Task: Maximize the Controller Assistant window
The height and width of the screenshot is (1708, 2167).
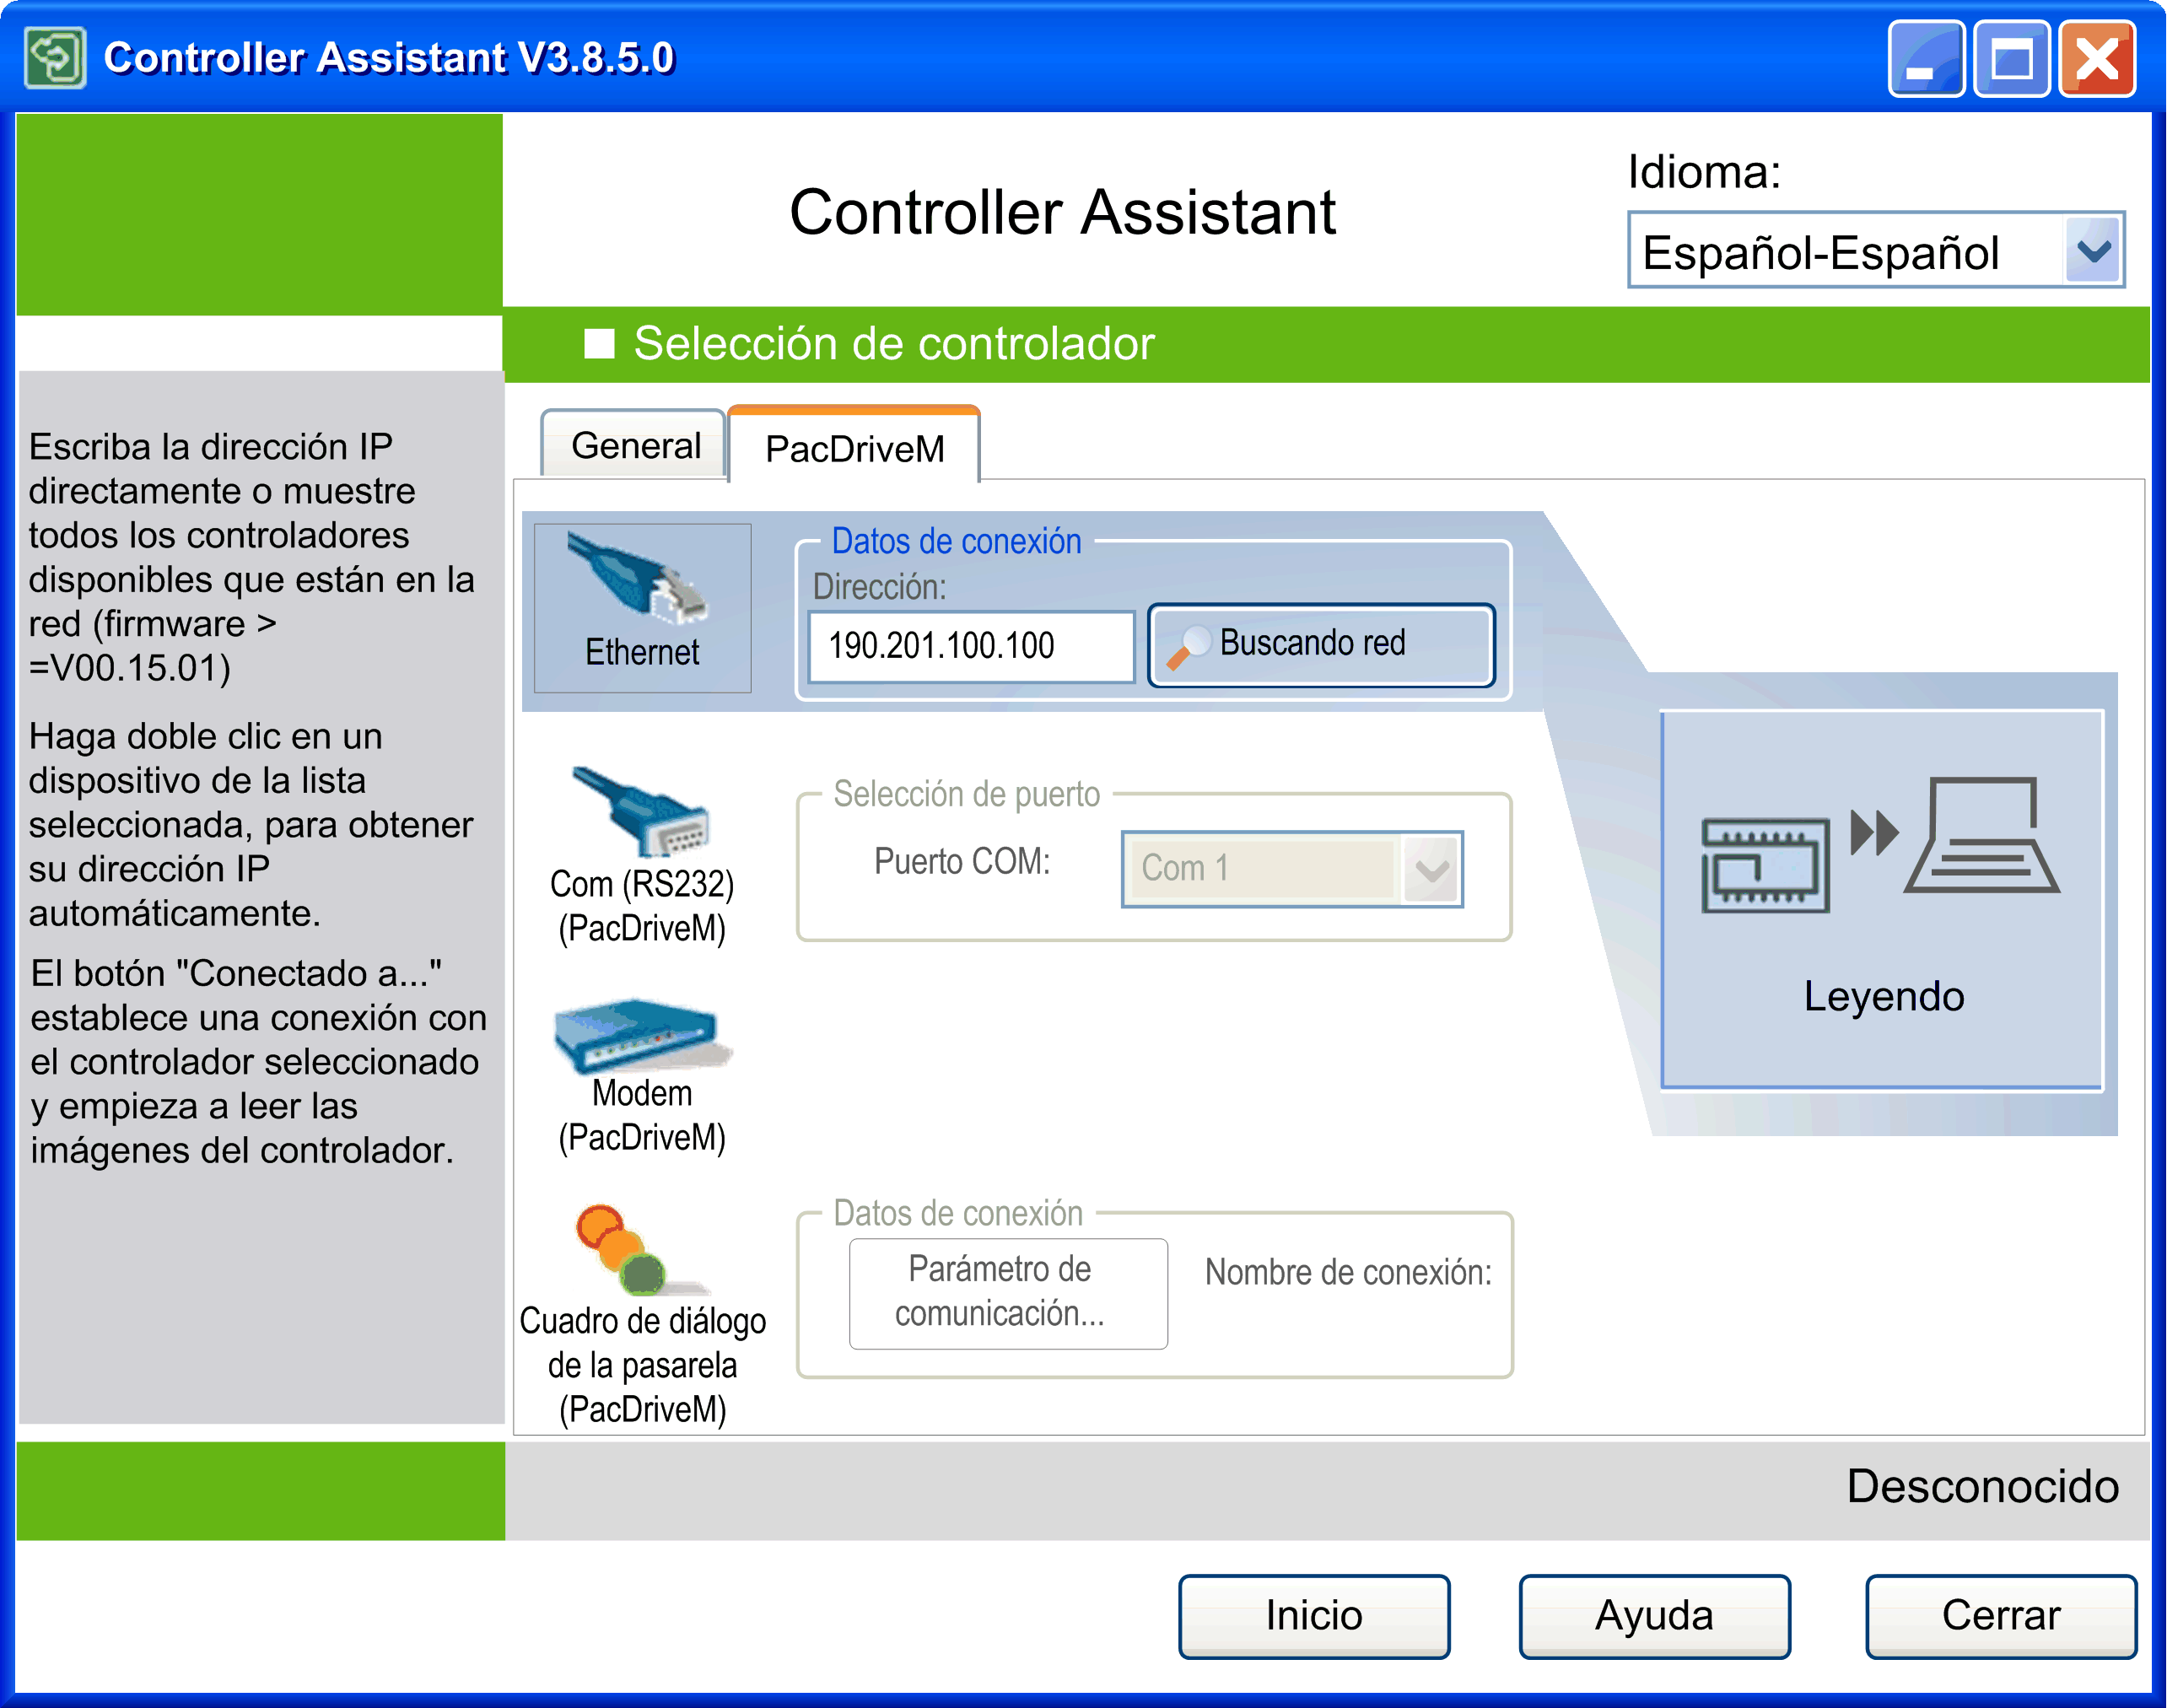Action: (2011, 59)
